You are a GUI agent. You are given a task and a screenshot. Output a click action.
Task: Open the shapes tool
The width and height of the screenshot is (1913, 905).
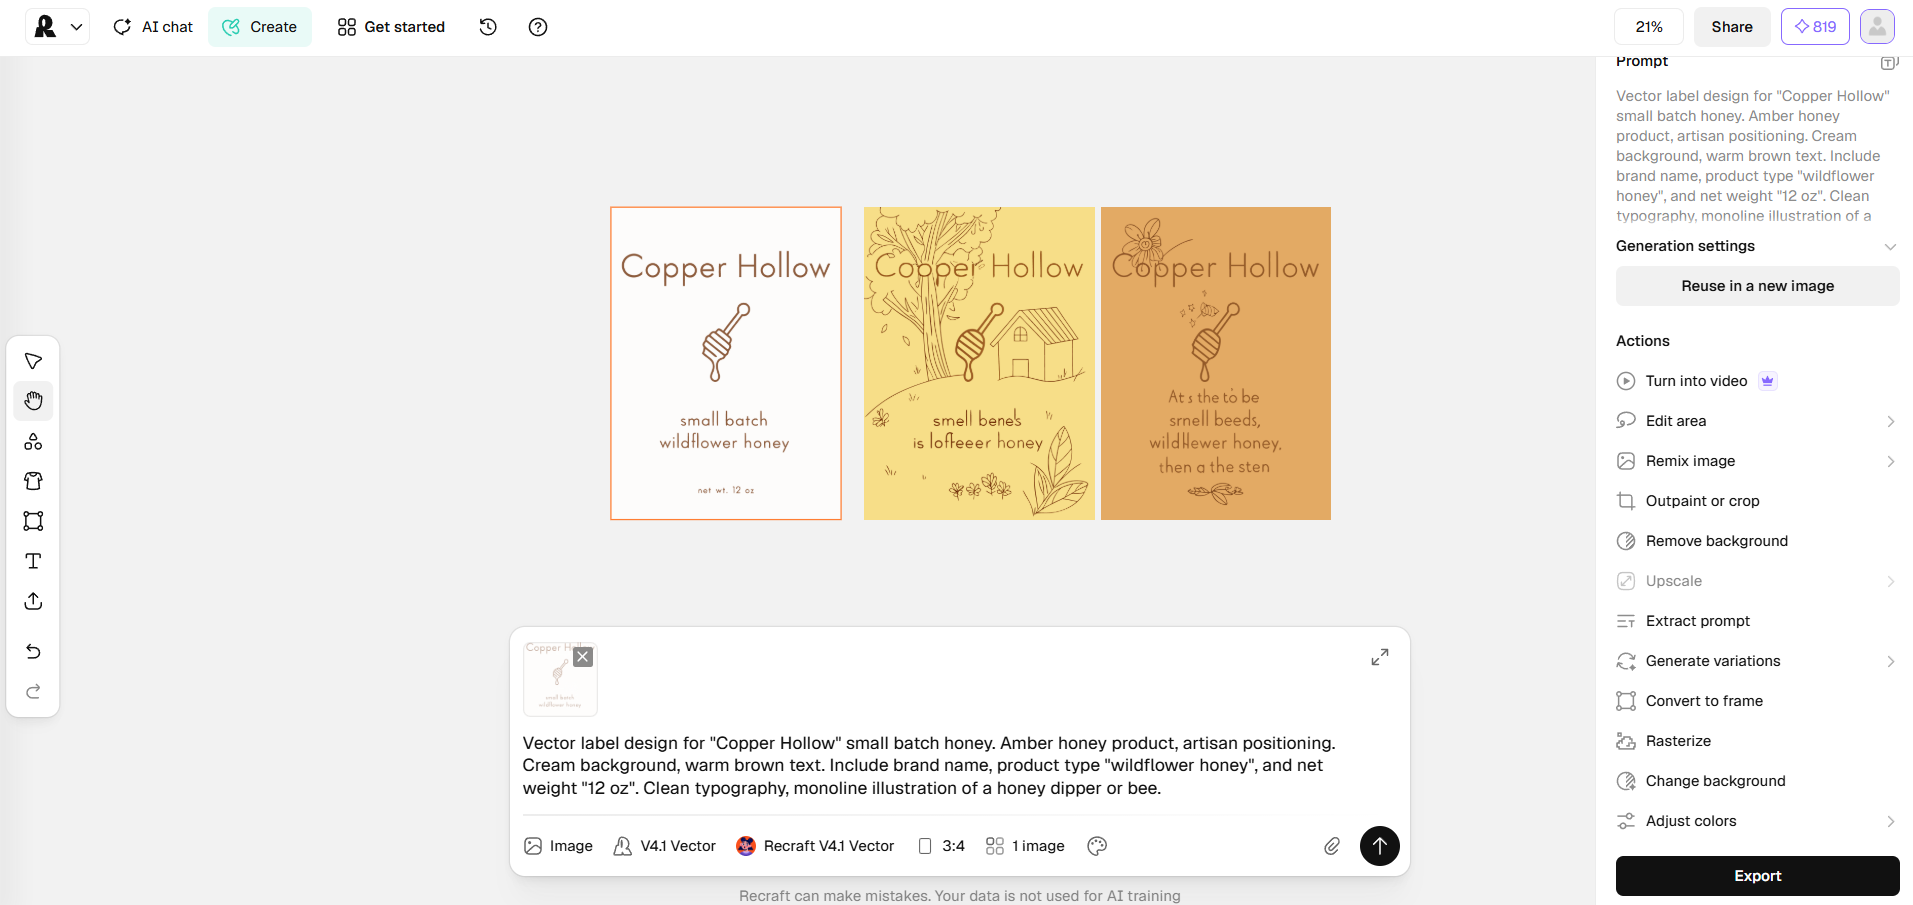coord(33,441)
